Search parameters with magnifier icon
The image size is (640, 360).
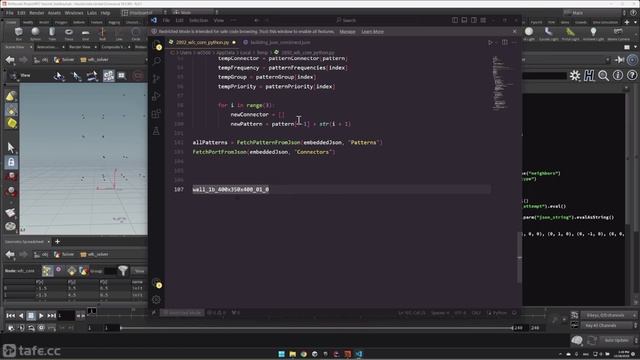click(603, 76)
